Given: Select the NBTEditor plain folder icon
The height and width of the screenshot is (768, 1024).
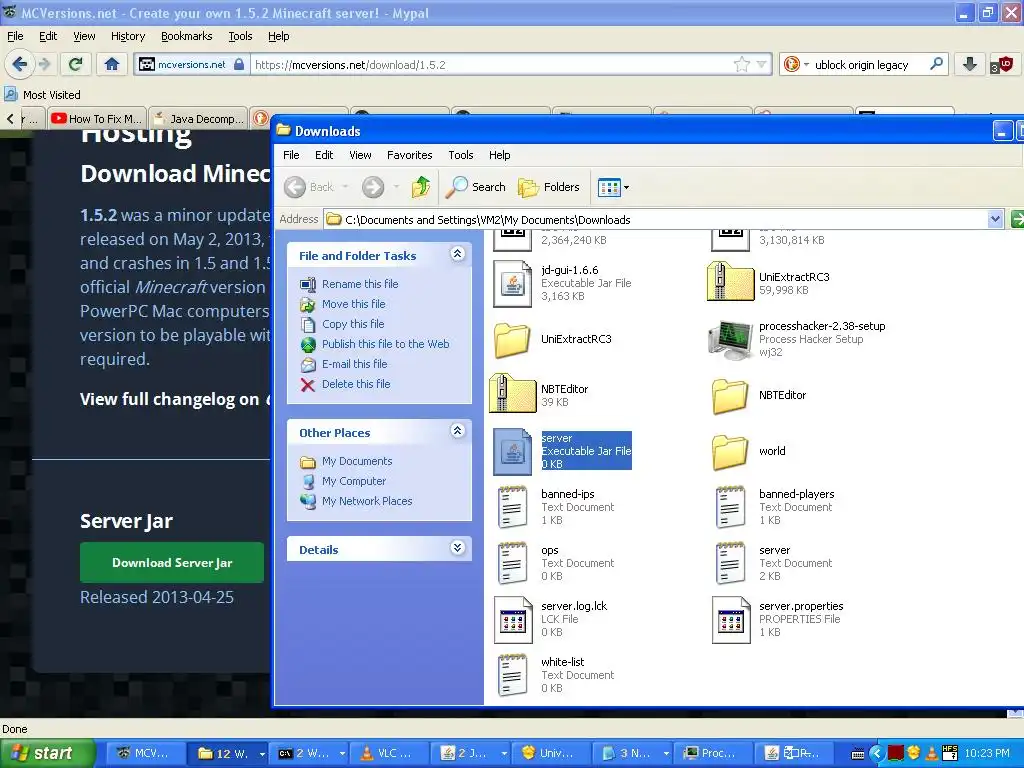Looking at the screenshot, I should (730, 396).
